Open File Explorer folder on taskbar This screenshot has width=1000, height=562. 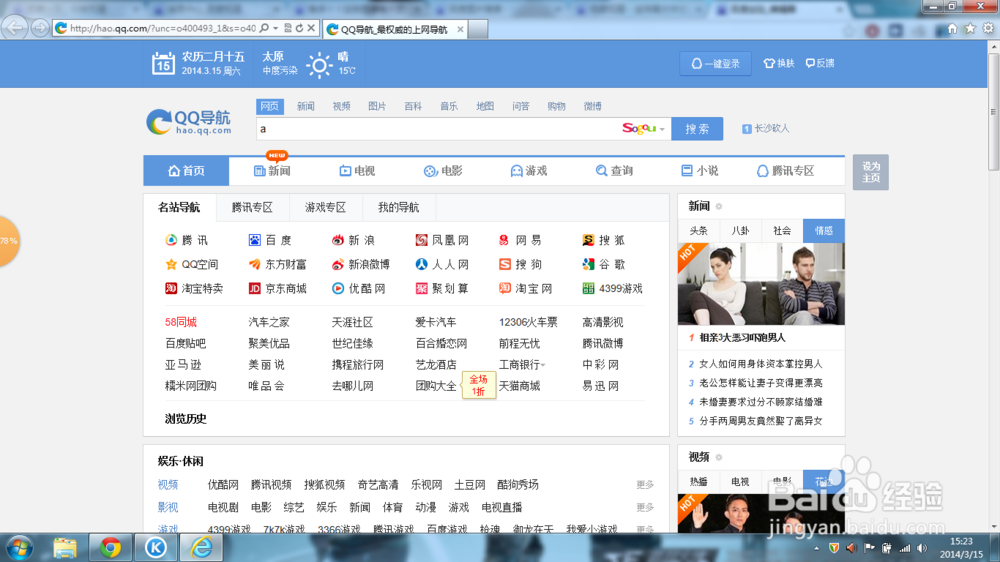click(x=64, y=548)
